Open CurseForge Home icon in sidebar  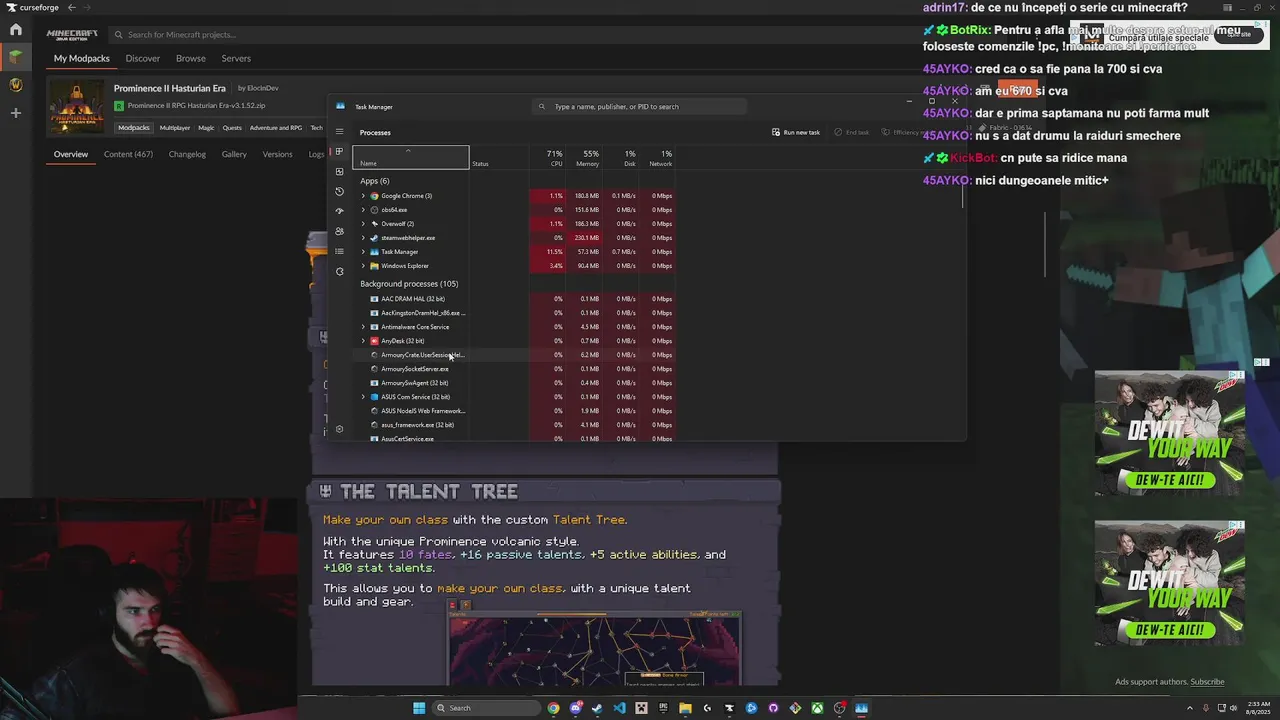(16, 30)
